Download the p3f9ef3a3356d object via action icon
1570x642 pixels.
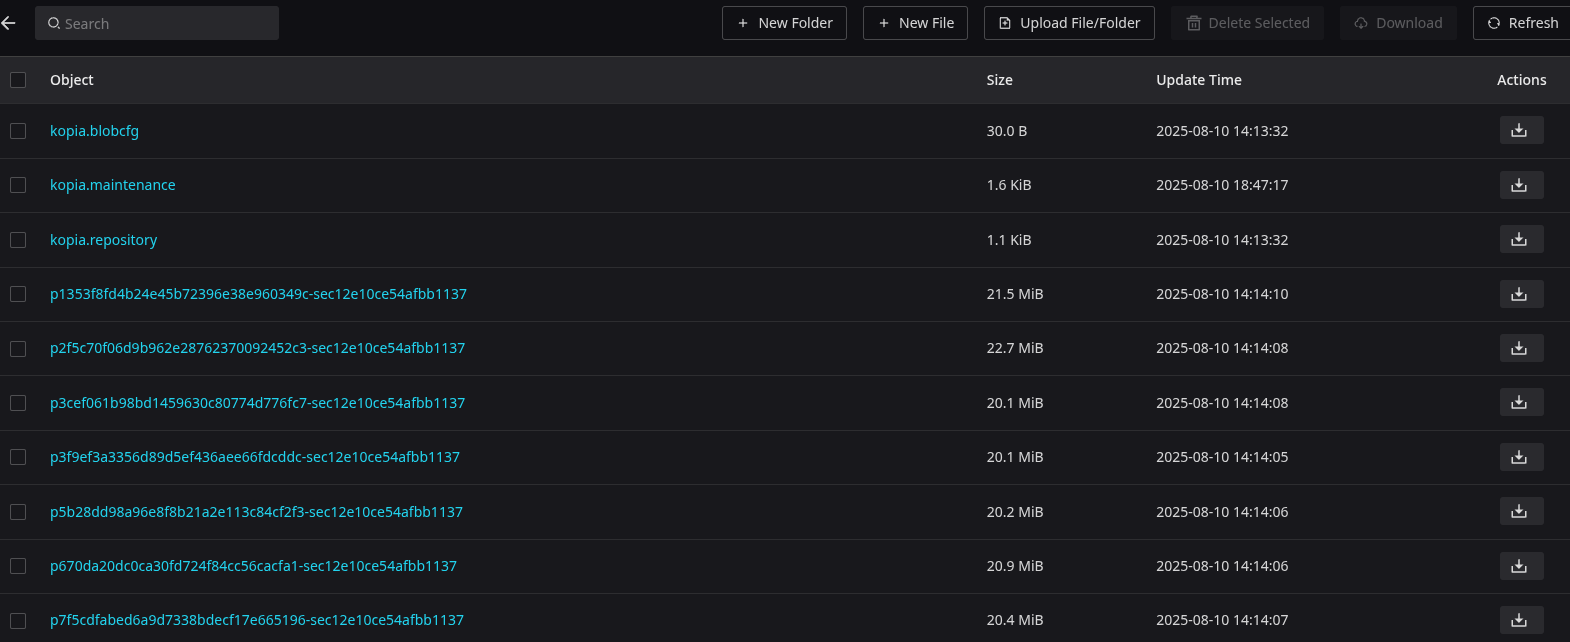click(x=1521, y=457)
